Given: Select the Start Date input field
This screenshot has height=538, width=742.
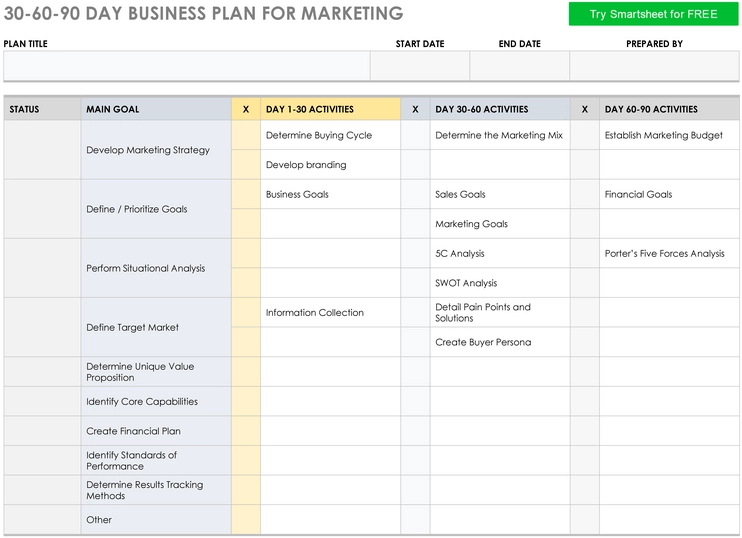Looking at the screenshot, I should pos(420,66).
